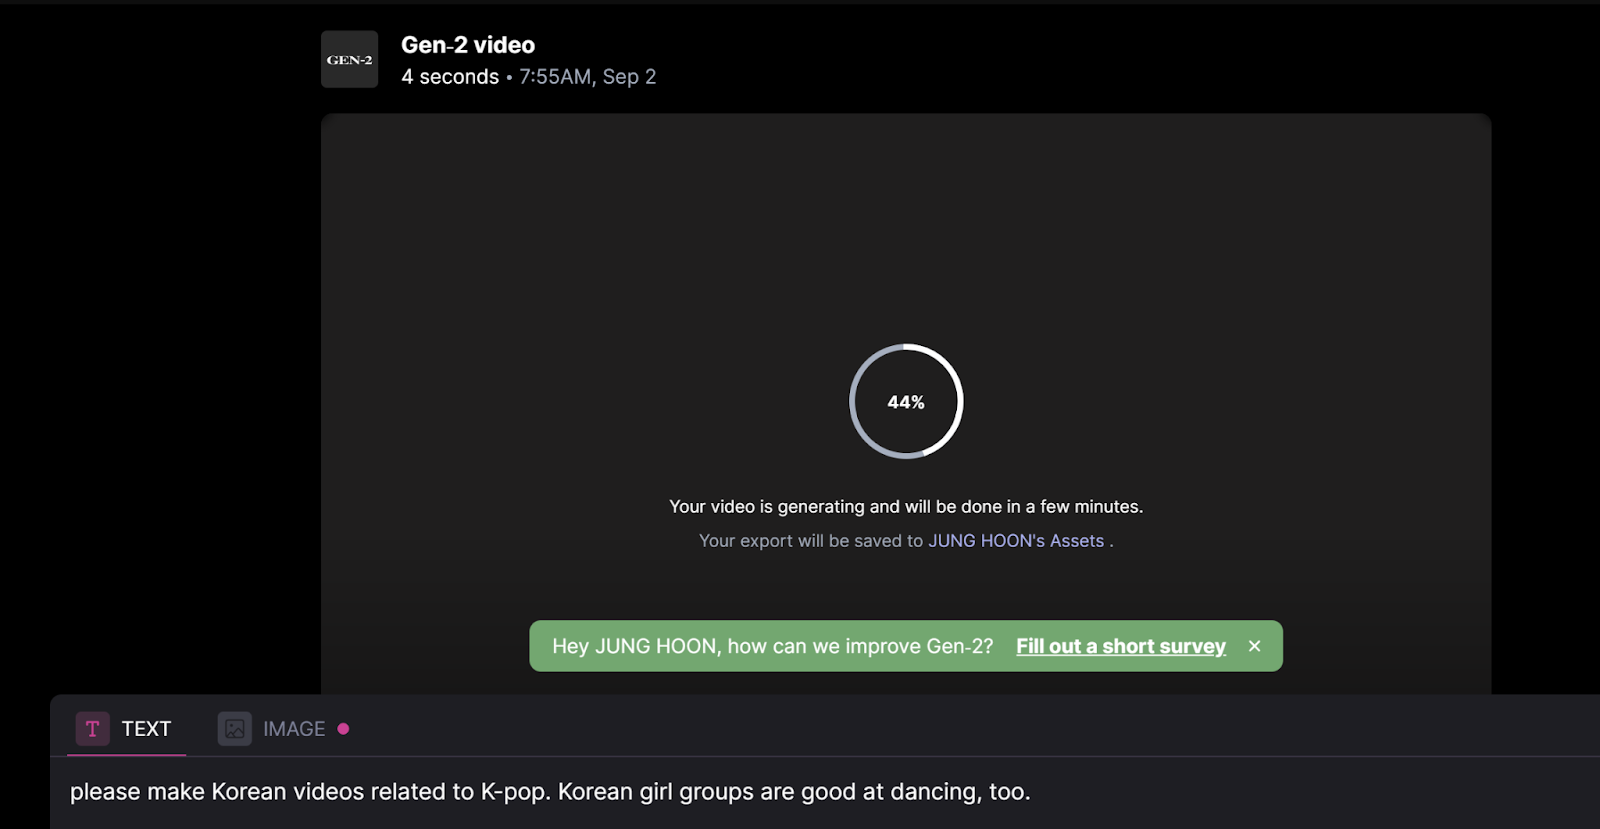This screenshot has width=1600, height=829.
Task: Click the GEN-2 logo icon
Action: pos(349,59)
